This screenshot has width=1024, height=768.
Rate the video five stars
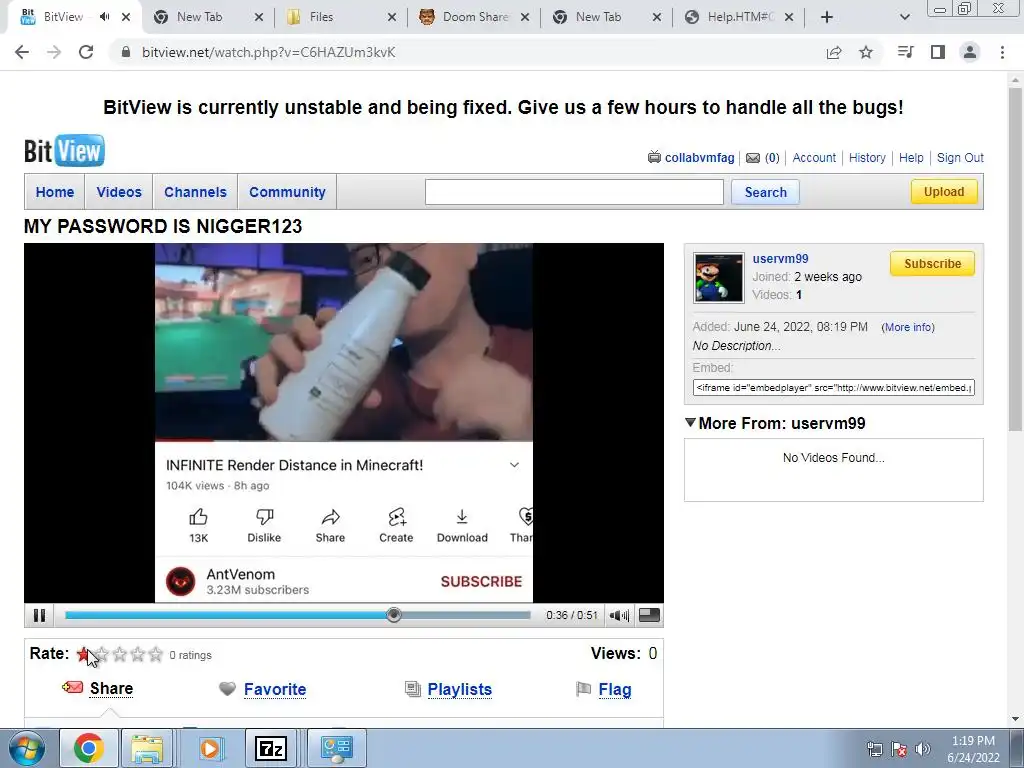click(x=155, y=654)
